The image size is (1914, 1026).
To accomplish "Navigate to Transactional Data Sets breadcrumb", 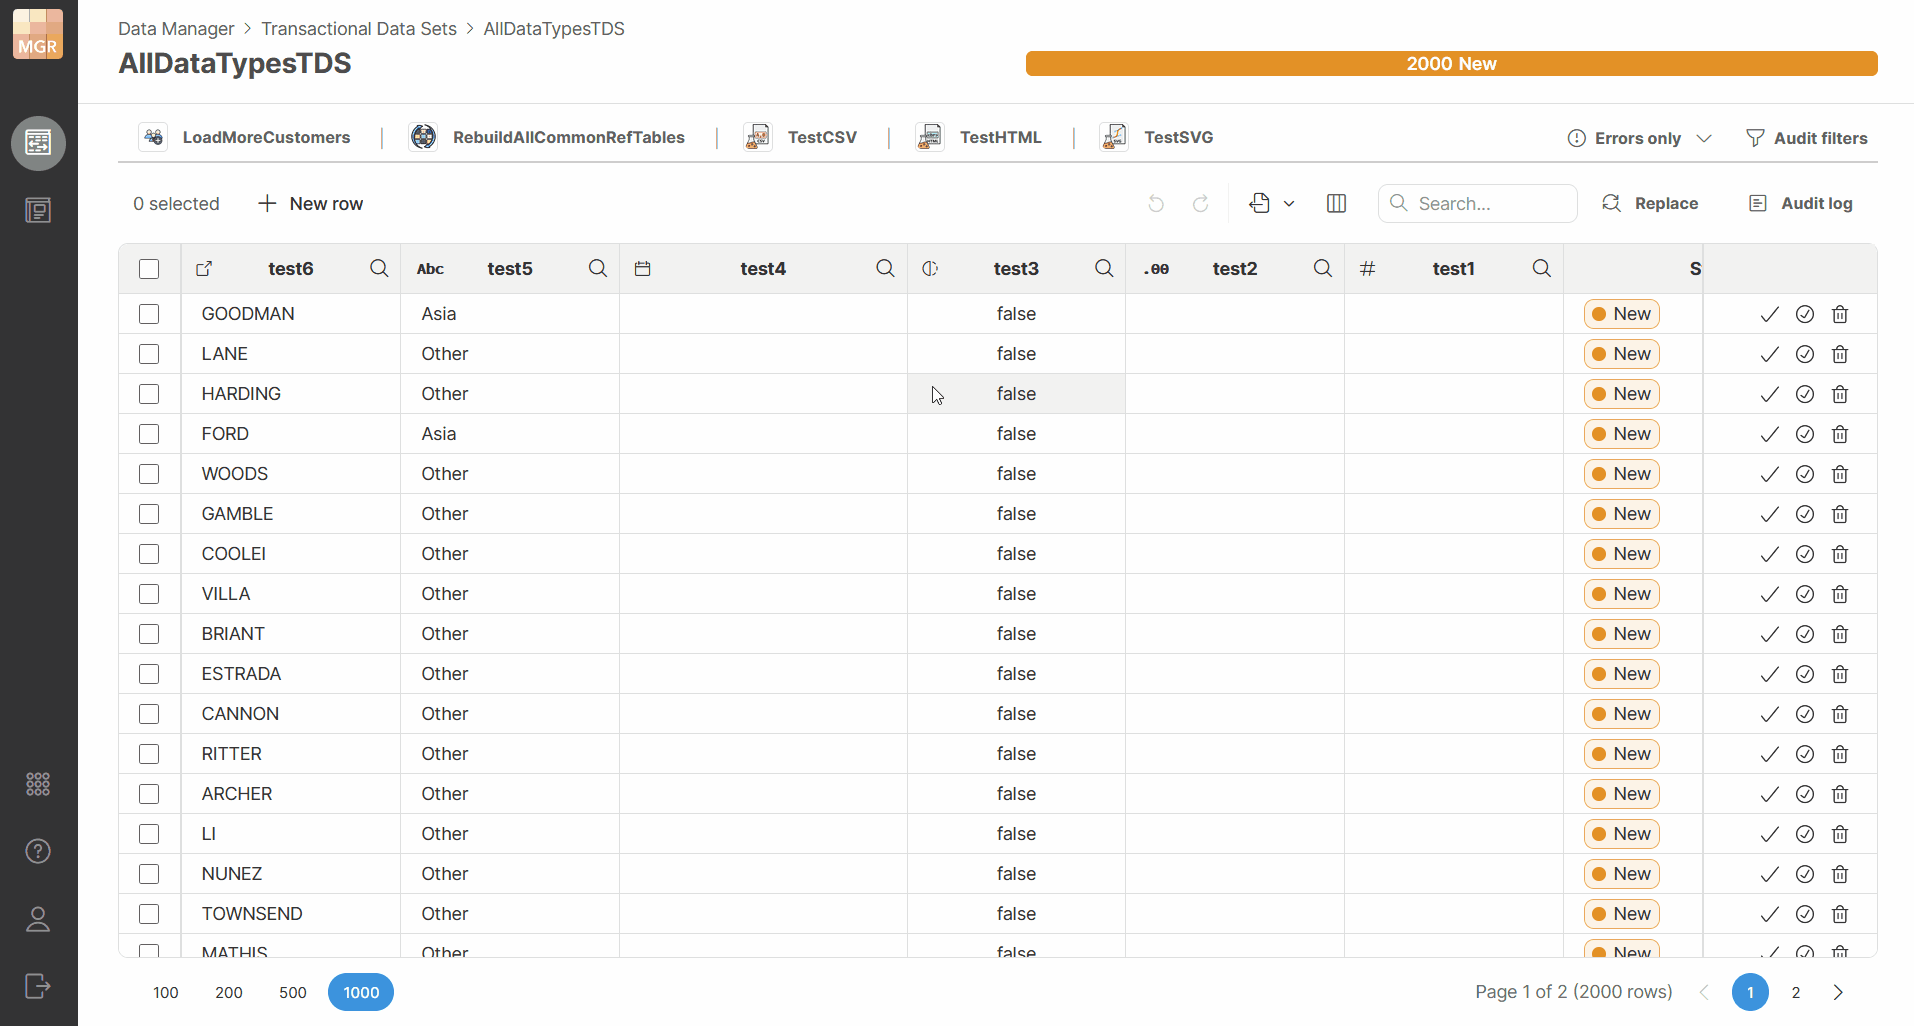I will tap(358, 28).
